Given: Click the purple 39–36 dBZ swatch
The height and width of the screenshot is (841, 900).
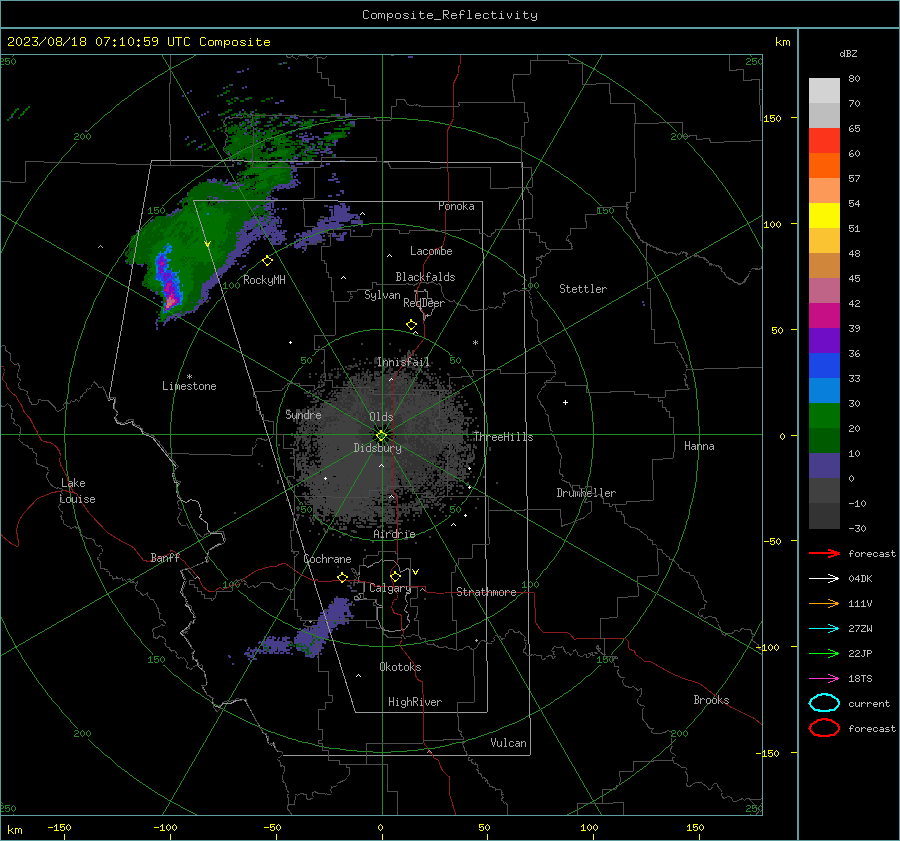Looking at the screenshot, I should click(x=824, y=341).
